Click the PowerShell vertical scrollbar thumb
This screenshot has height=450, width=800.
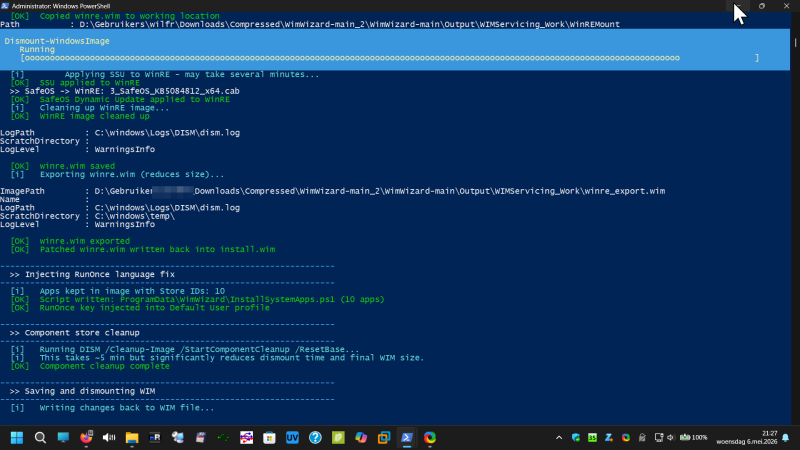[795, 43]
